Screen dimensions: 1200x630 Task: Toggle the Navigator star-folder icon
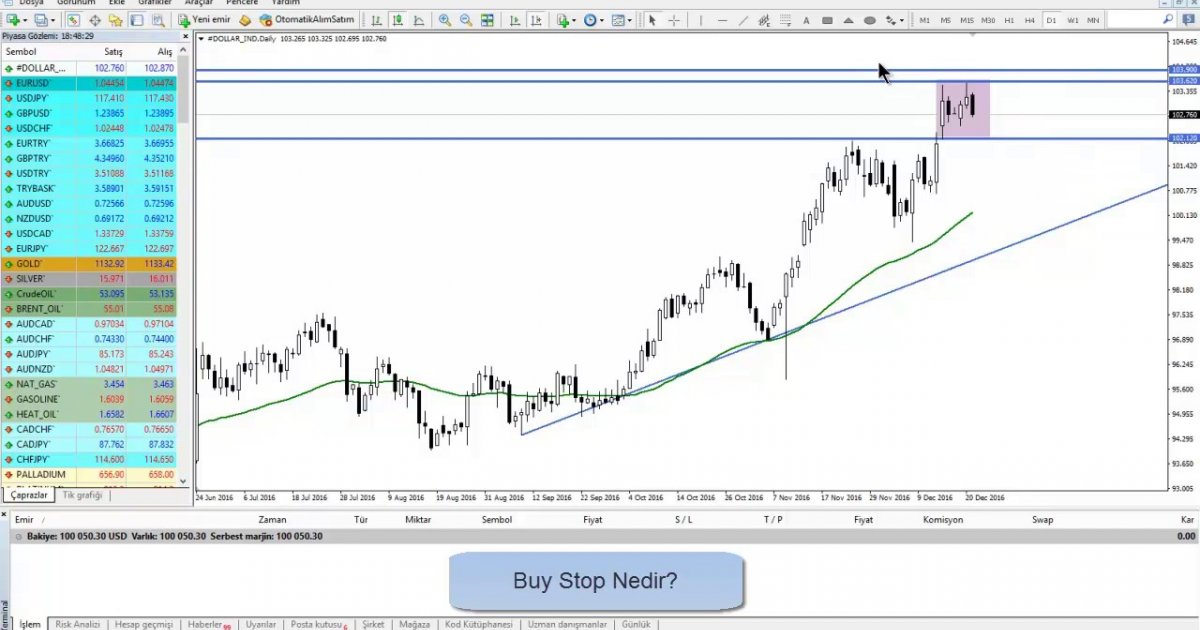click(x=116, y=20)
